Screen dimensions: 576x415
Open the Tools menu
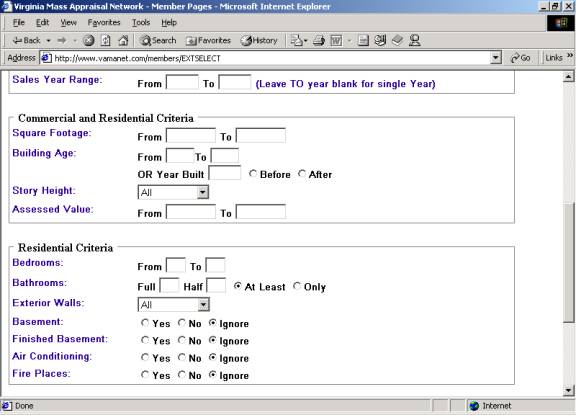tap(141, 22)
